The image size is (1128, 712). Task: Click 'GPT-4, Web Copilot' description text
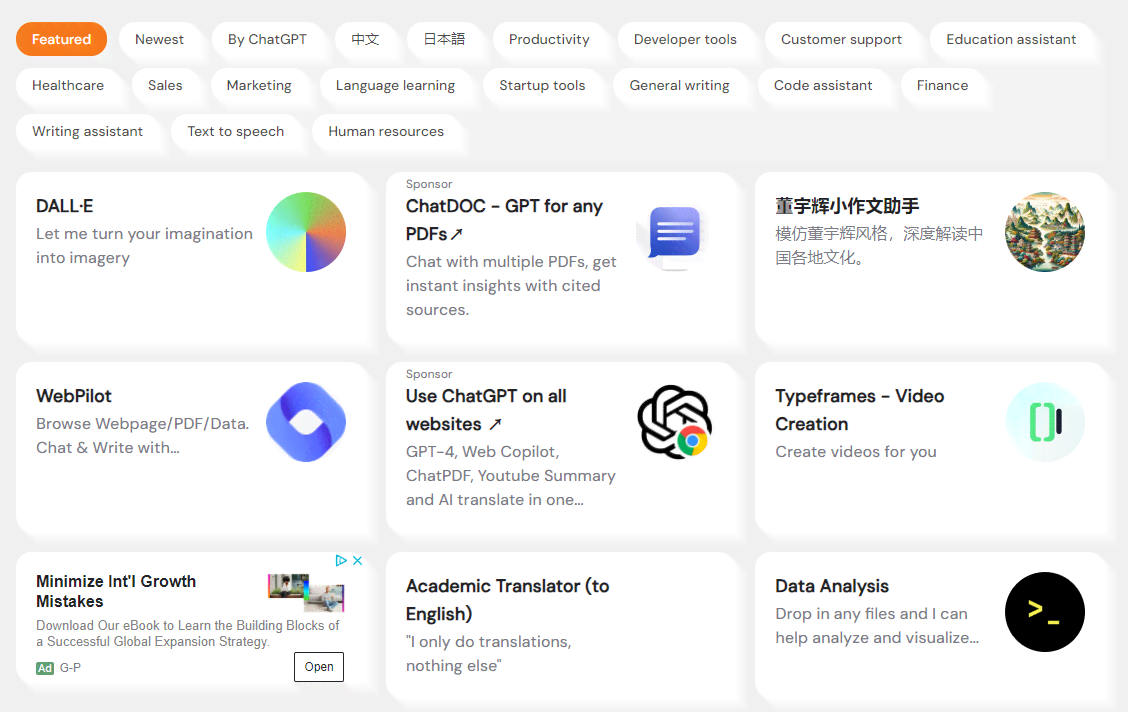click(510, 475)
